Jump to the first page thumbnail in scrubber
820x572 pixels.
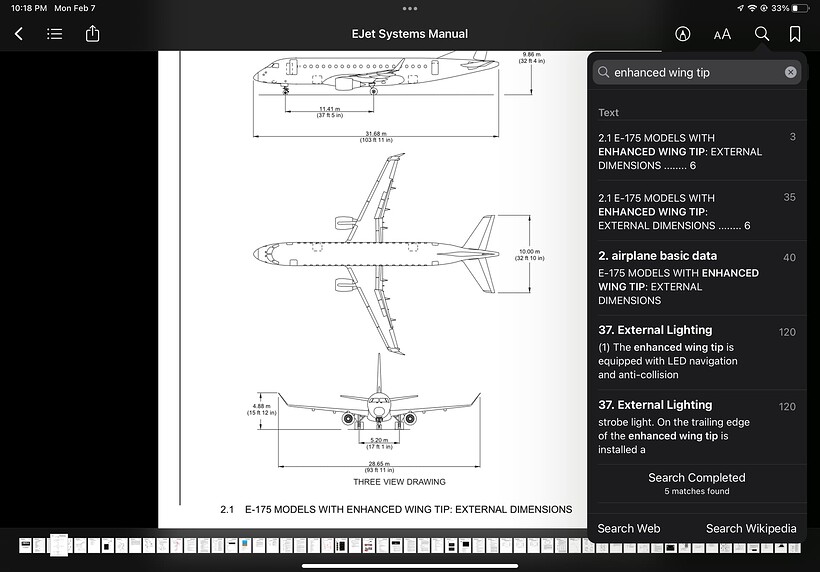pos(25,545)
